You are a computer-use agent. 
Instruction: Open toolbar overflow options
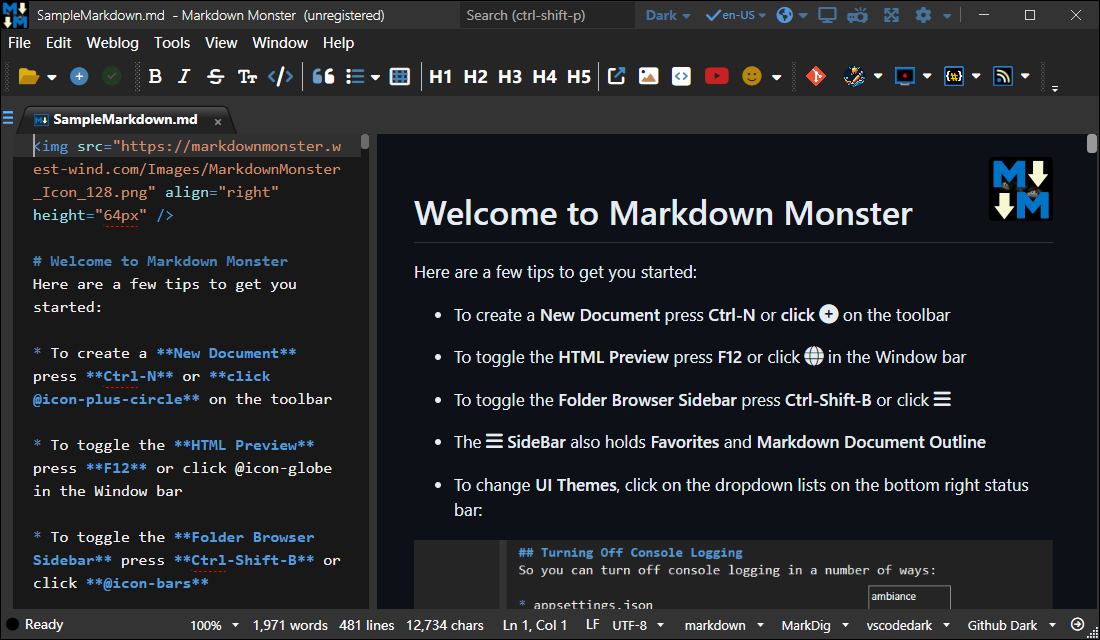[x=1054, y=88]
